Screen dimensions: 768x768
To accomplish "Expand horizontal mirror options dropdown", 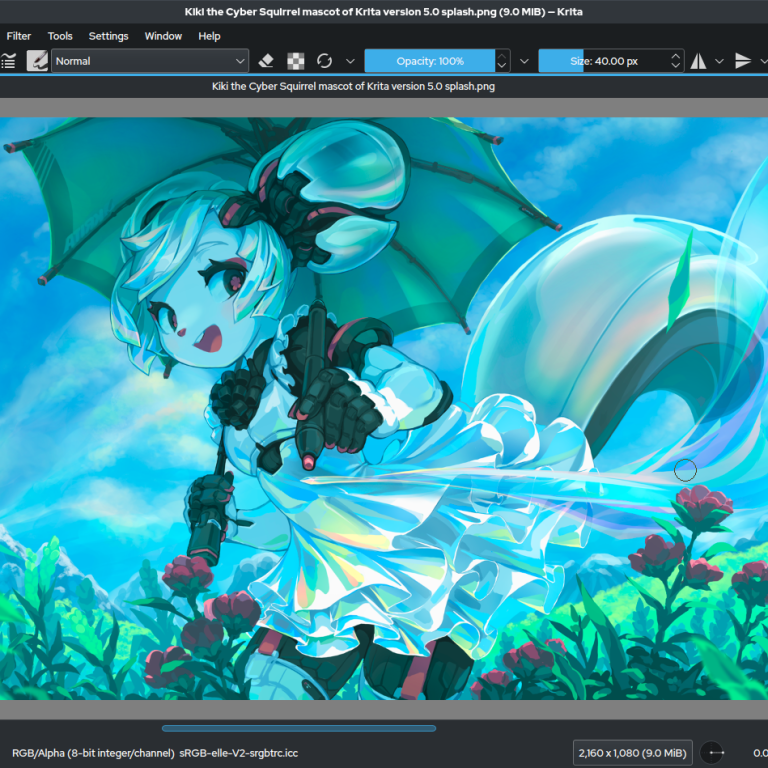I will point(720,61).
